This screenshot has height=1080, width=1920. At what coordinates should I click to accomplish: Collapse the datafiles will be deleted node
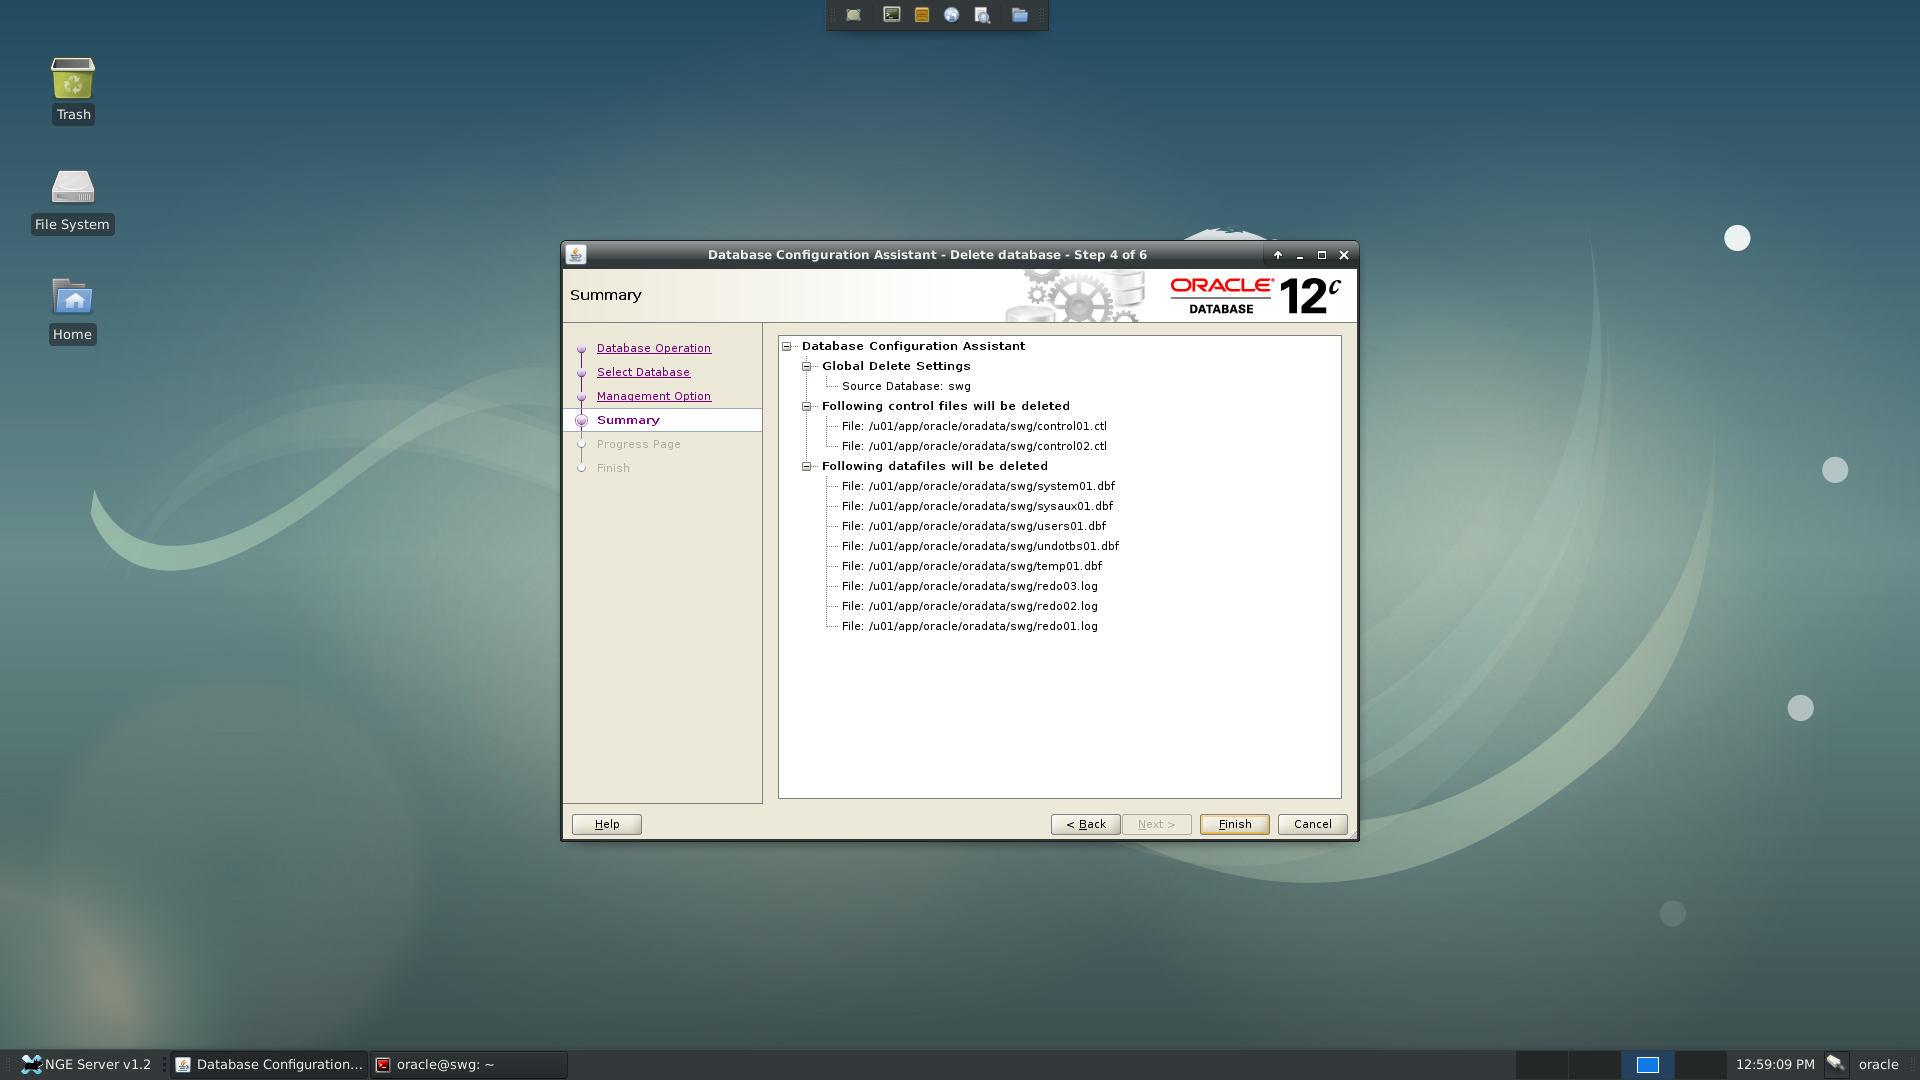click(x=807, y=466)
